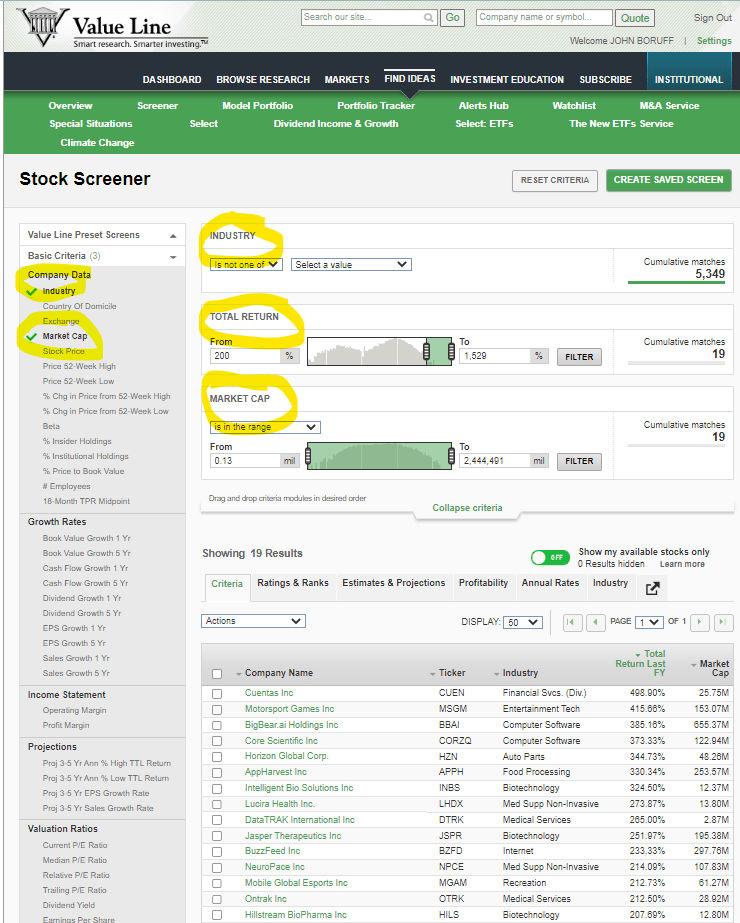This screenshot has height=923, width=740.
Task: Click the export results icon beside Industry tab
Action: point(653,588)
